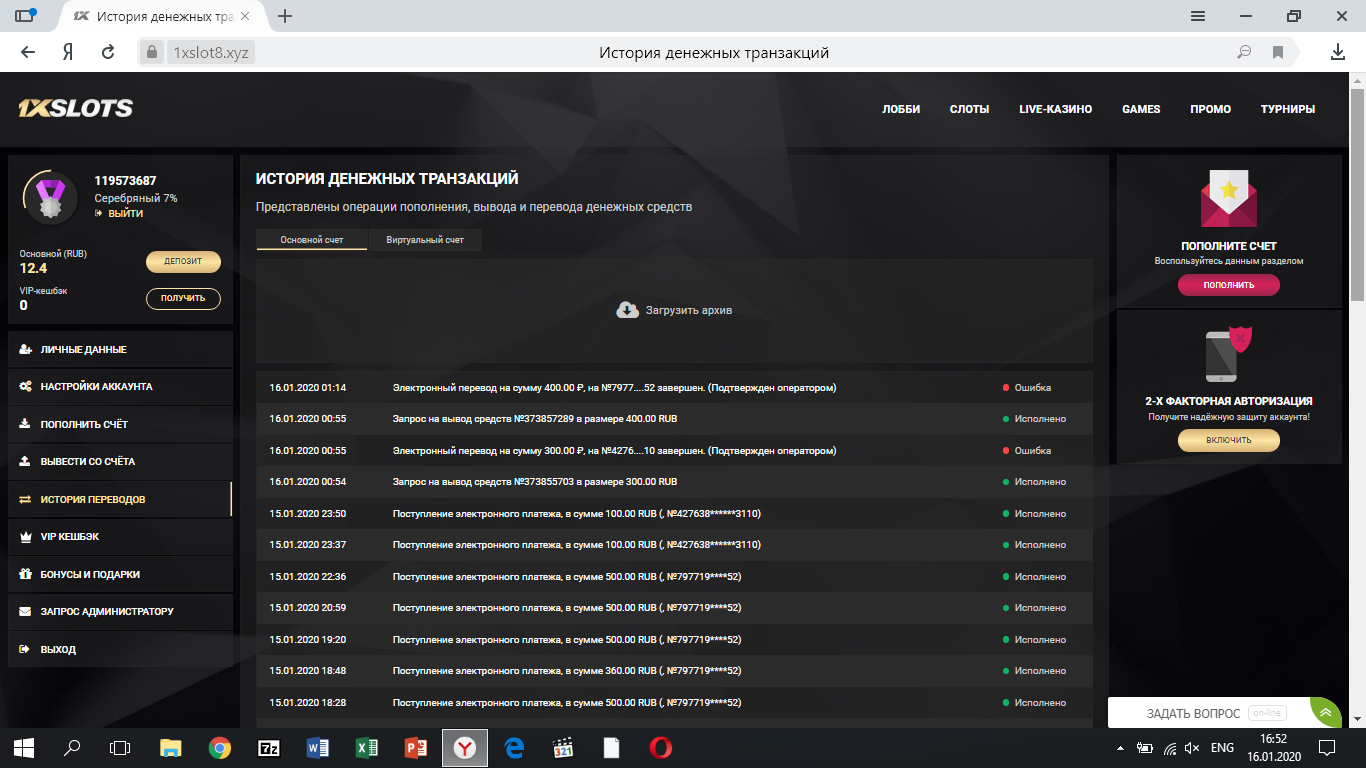This screenshot has width=1366, height=768.
Task: Open Opera browser from taskbar
Action: point(660,747)
